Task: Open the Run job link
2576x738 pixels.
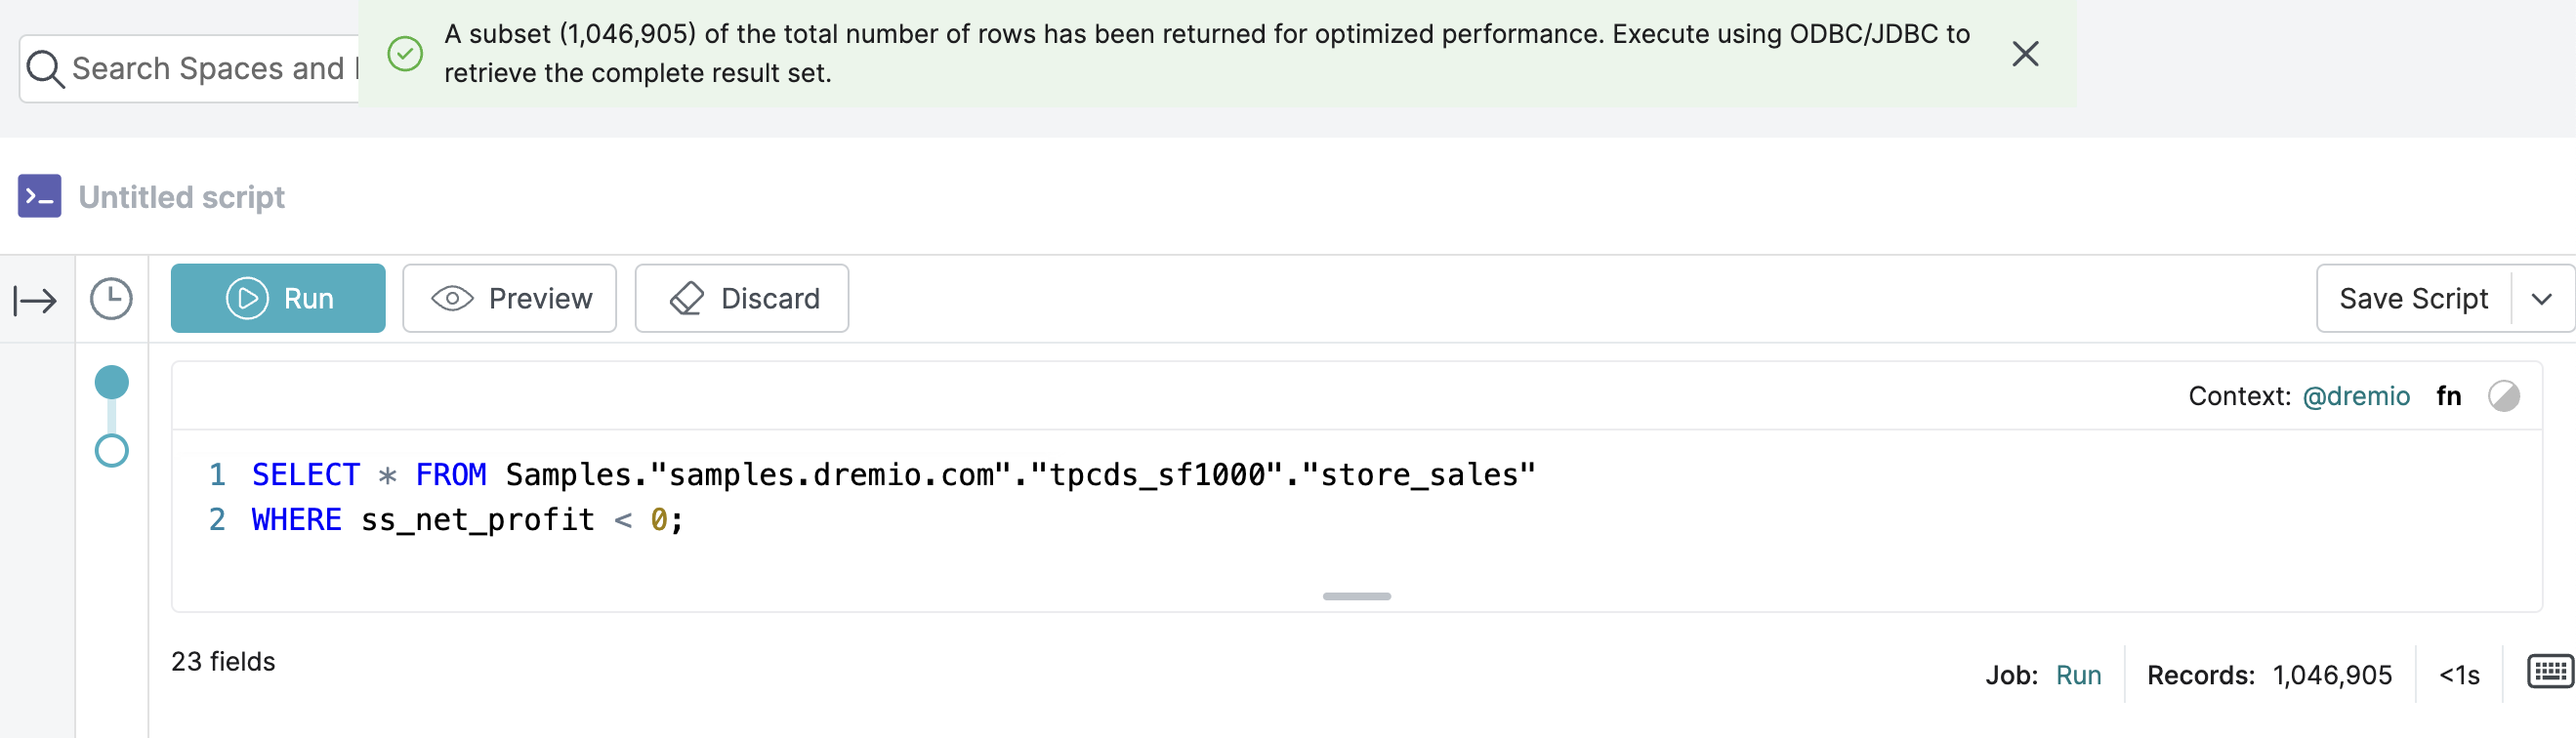Action: pos(2078,675)
